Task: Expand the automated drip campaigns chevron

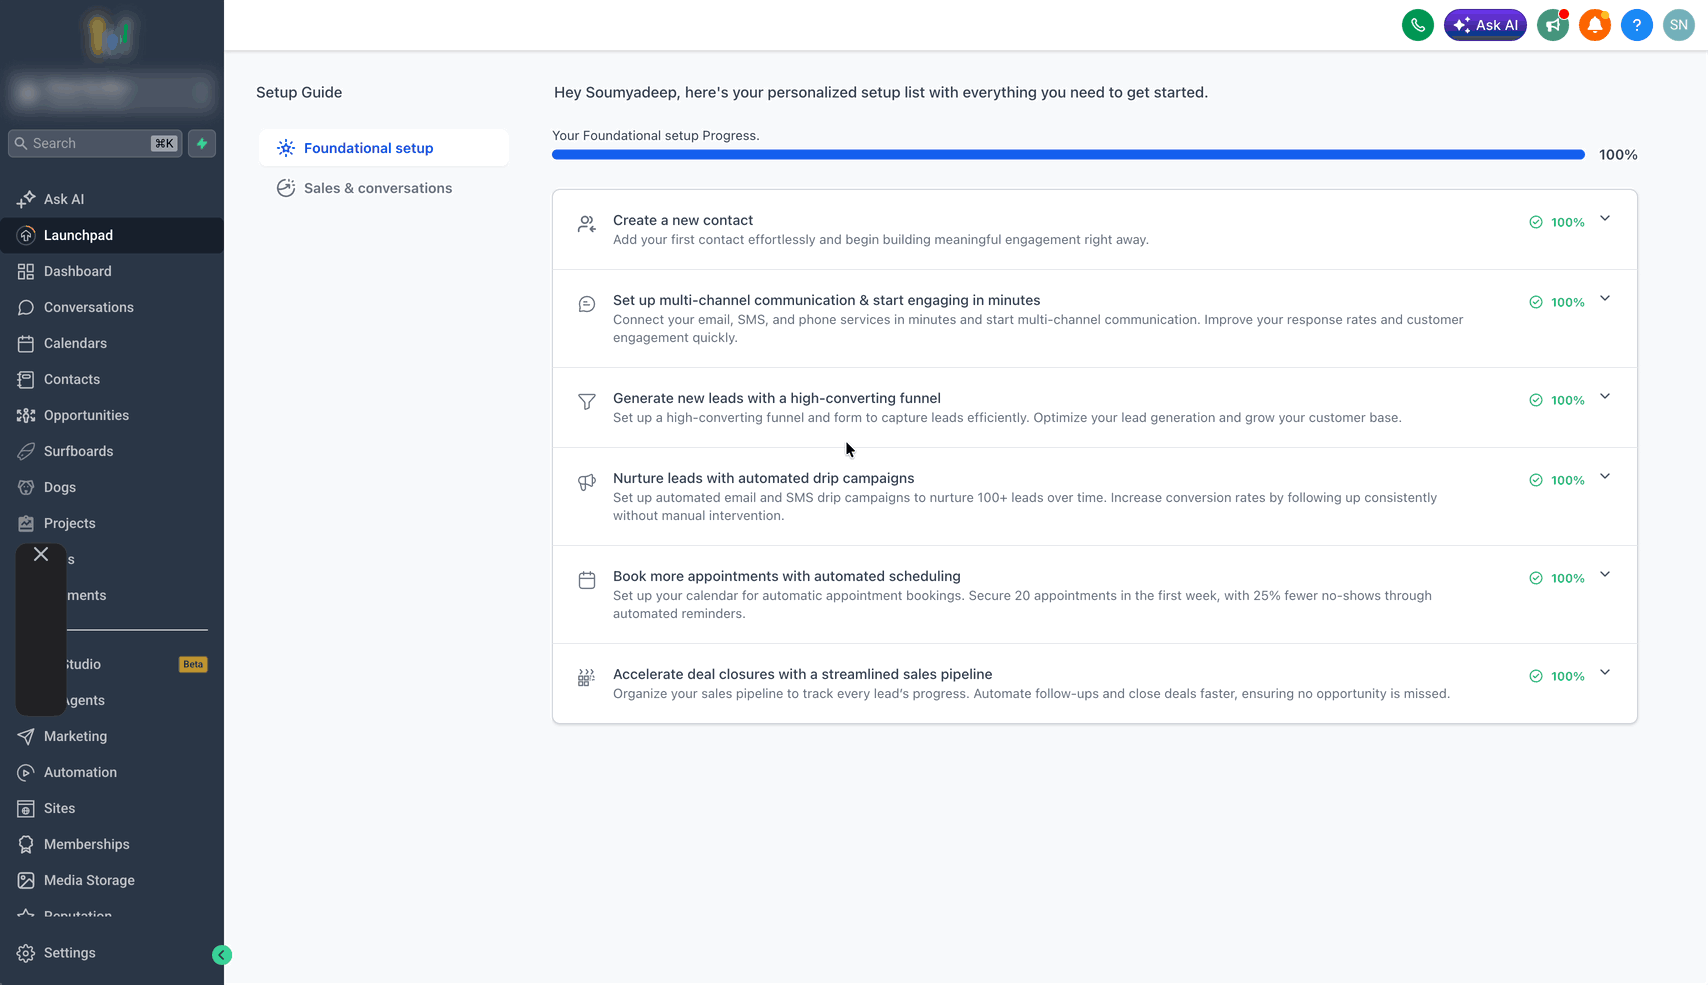Action: 1605,477
